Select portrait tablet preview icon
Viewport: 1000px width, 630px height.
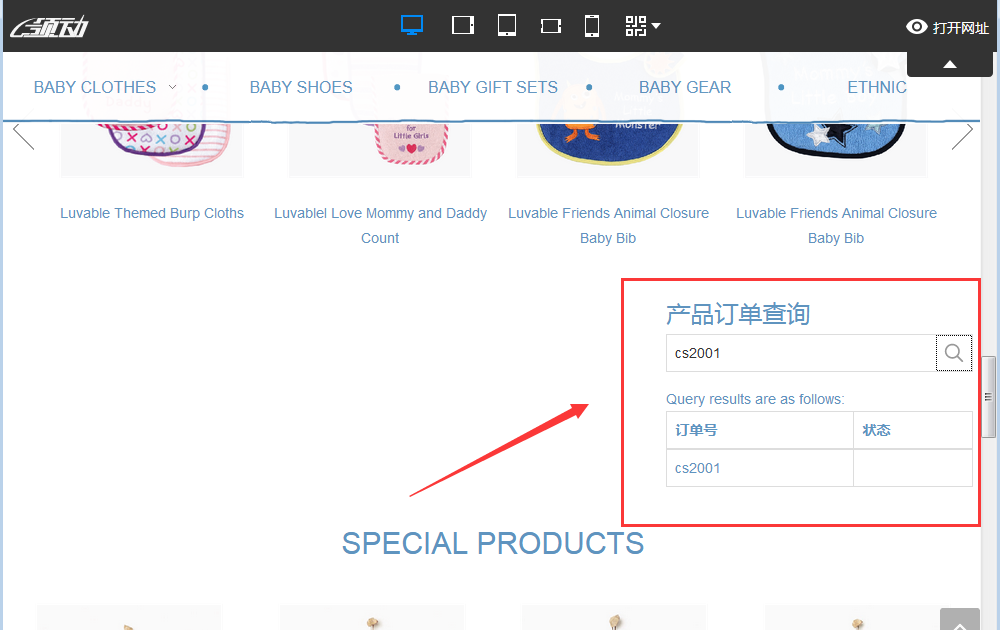click(507, 26)
